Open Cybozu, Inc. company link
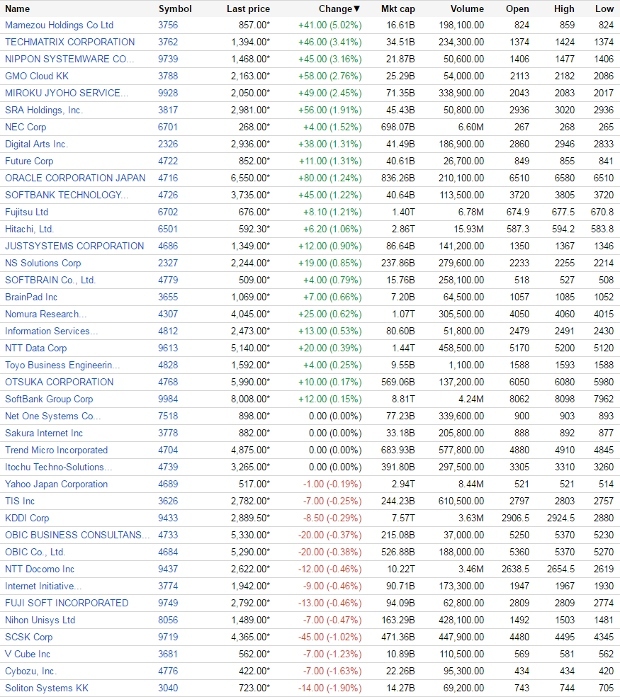620x697 pixels. point(31,671)
